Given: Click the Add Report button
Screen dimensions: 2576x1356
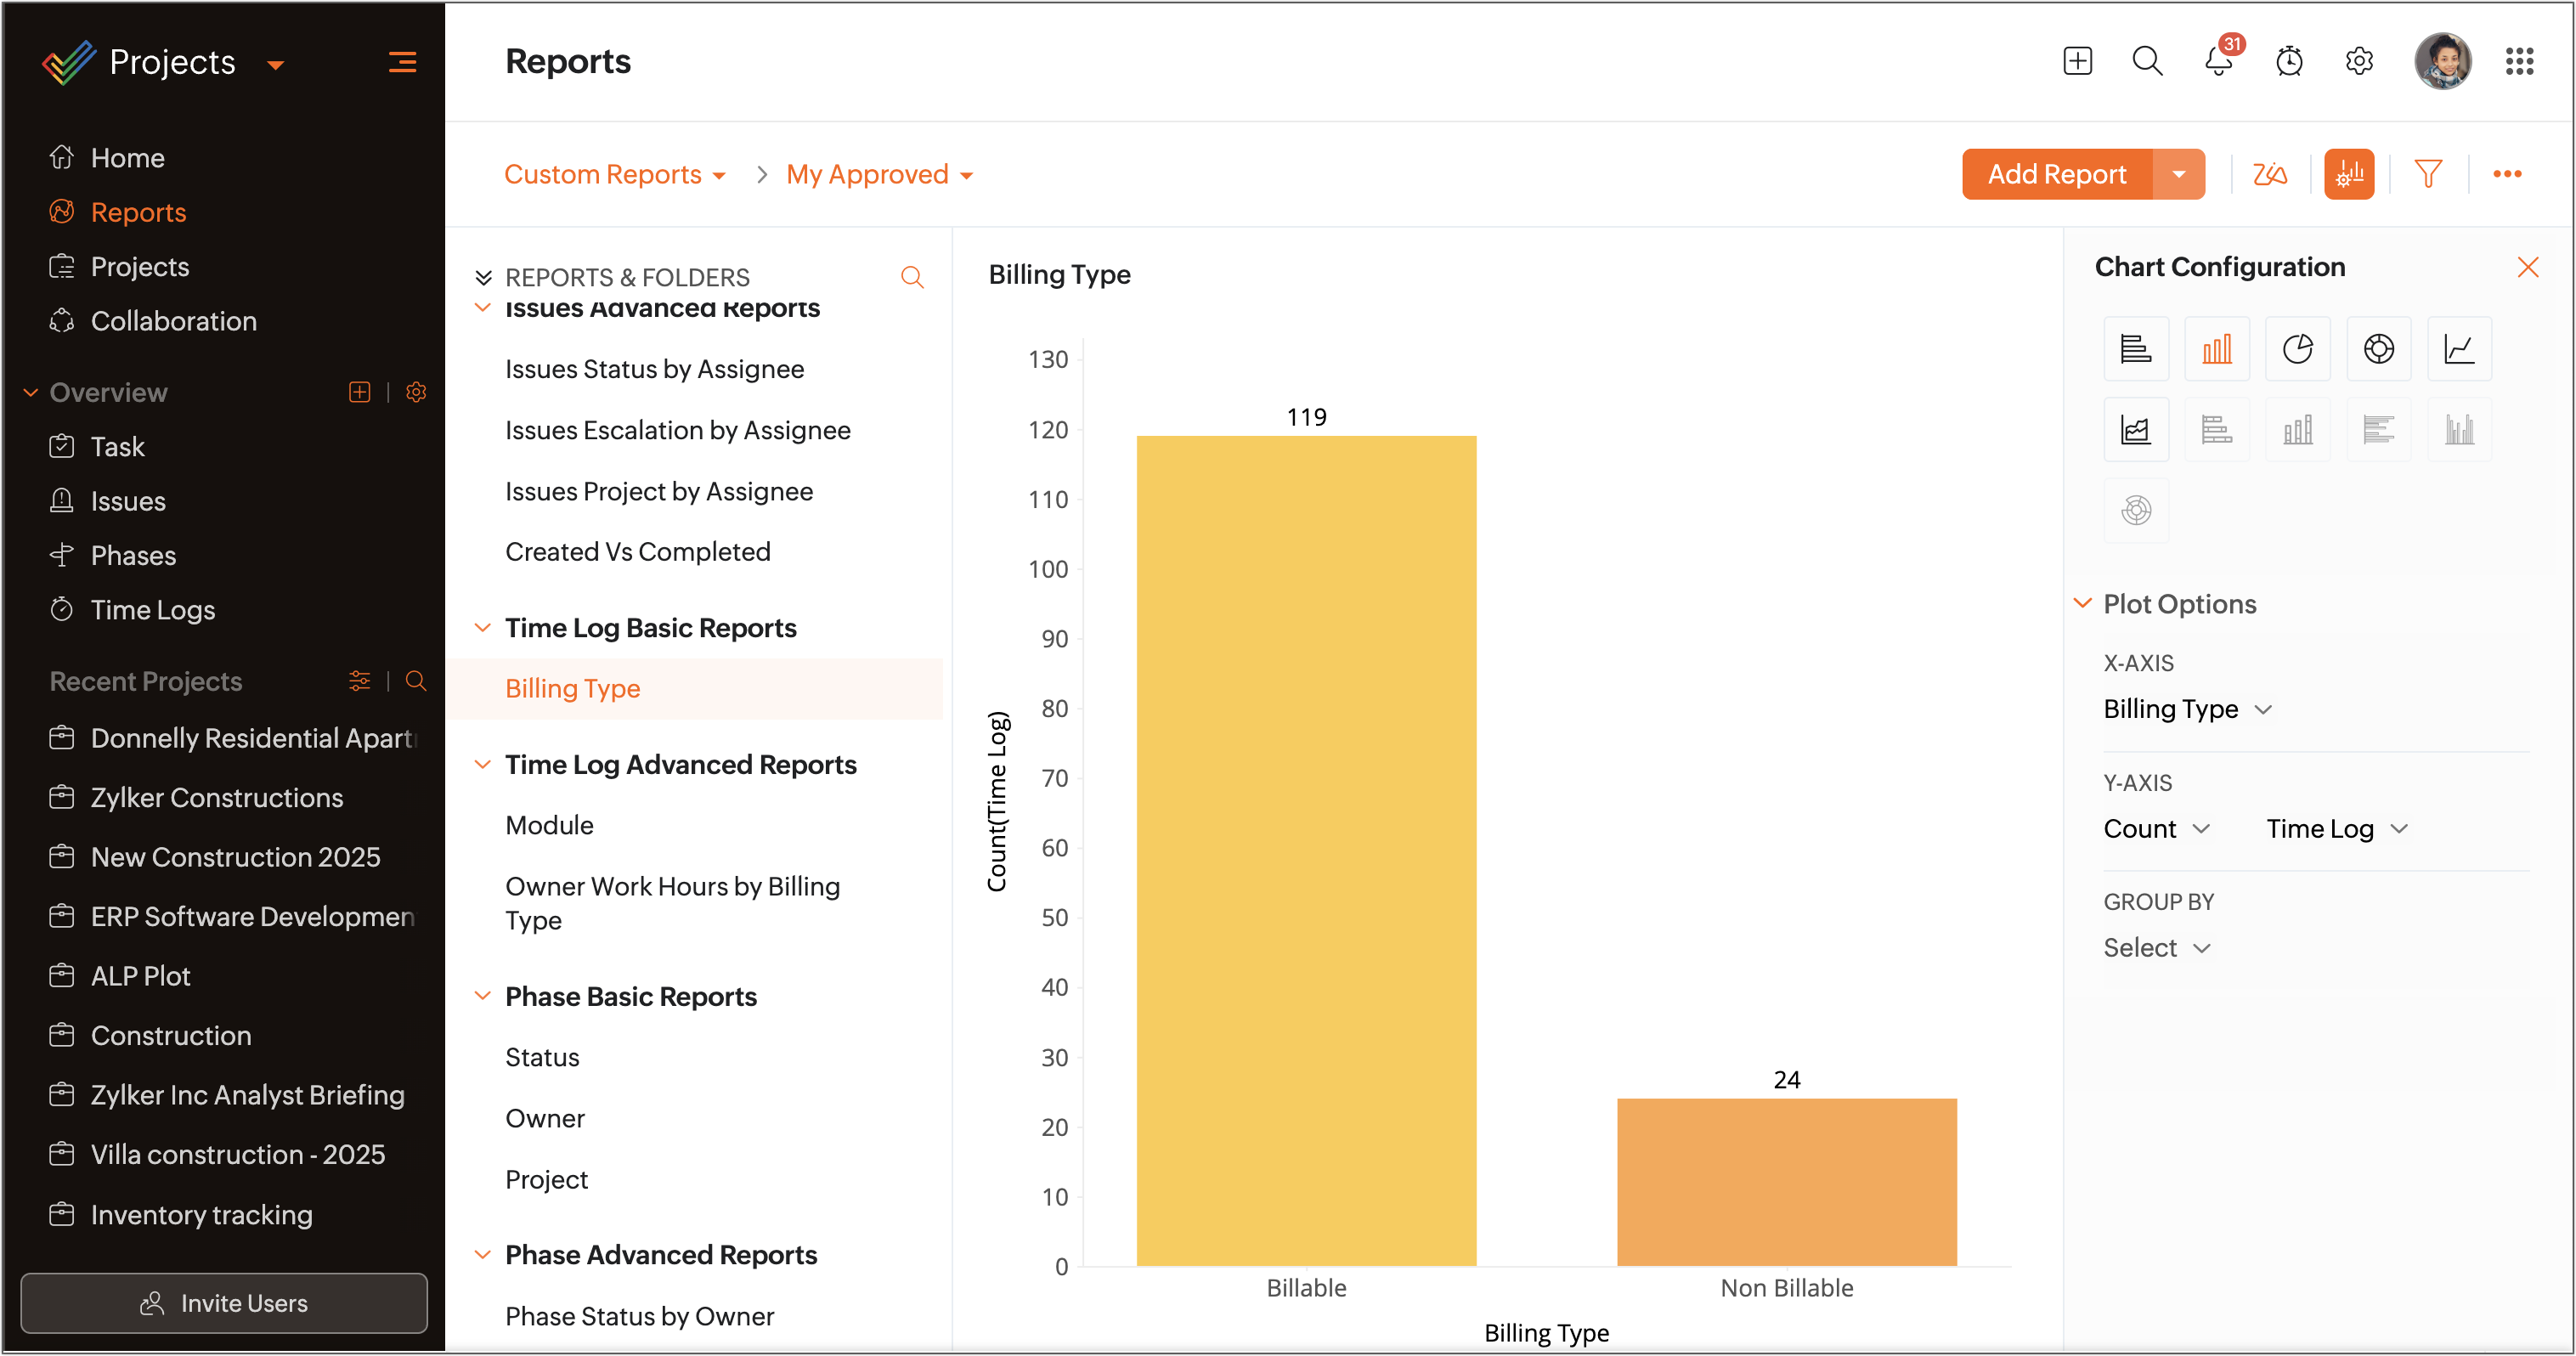Looking at the screenshot, I should [2056, 174].
